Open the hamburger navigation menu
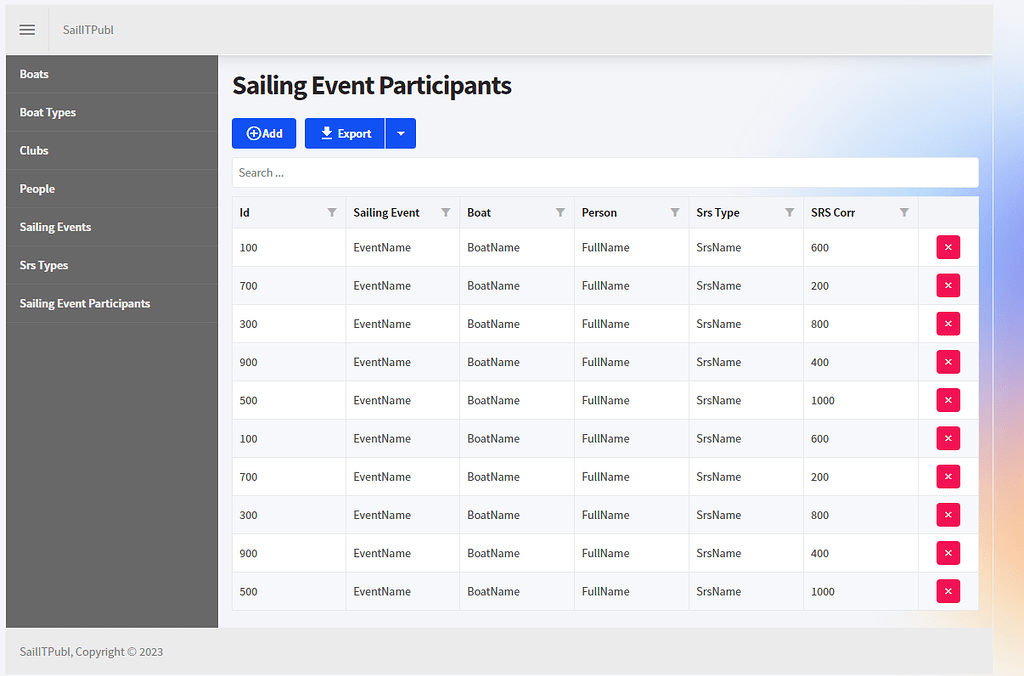This screenshot has width=1024, height=676. pos(26,29)
